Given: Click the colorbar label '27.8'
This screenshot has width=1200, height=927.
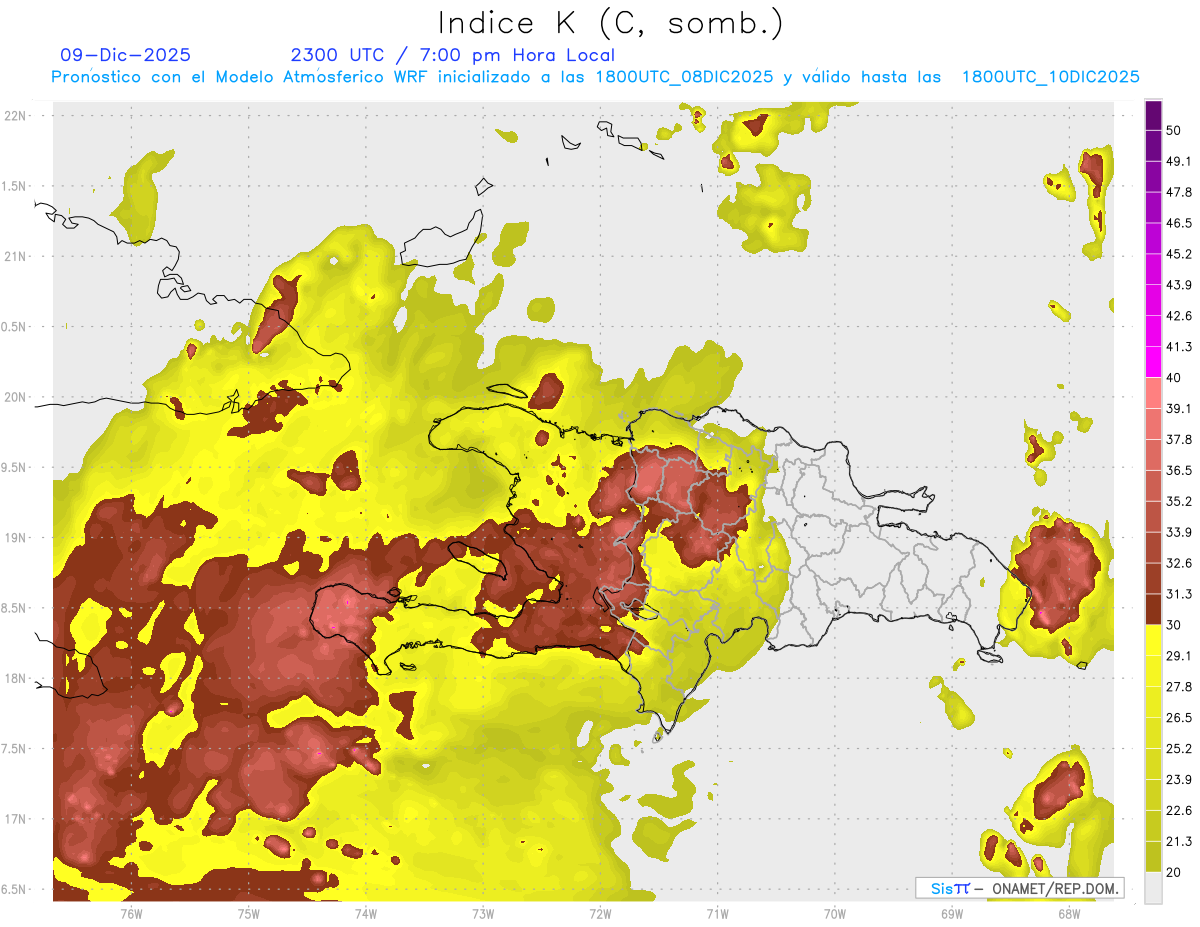Looking at the screenshot, I should [1179, 687].
